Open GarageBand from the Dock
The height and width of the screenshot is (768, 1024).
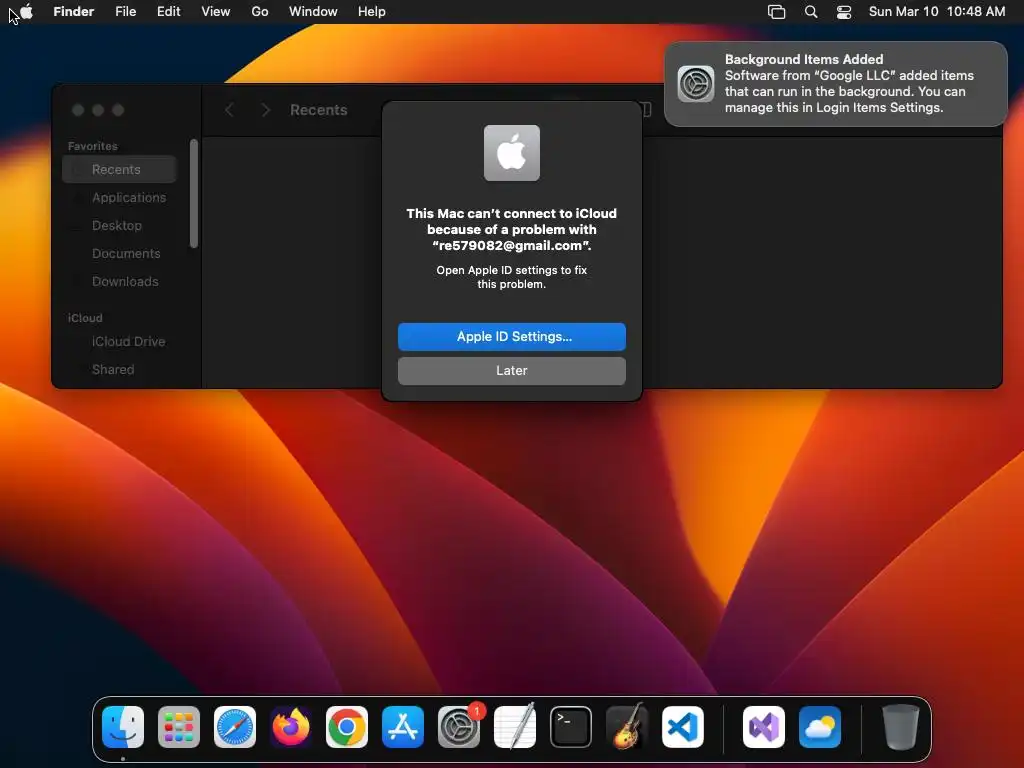(627, 727)
